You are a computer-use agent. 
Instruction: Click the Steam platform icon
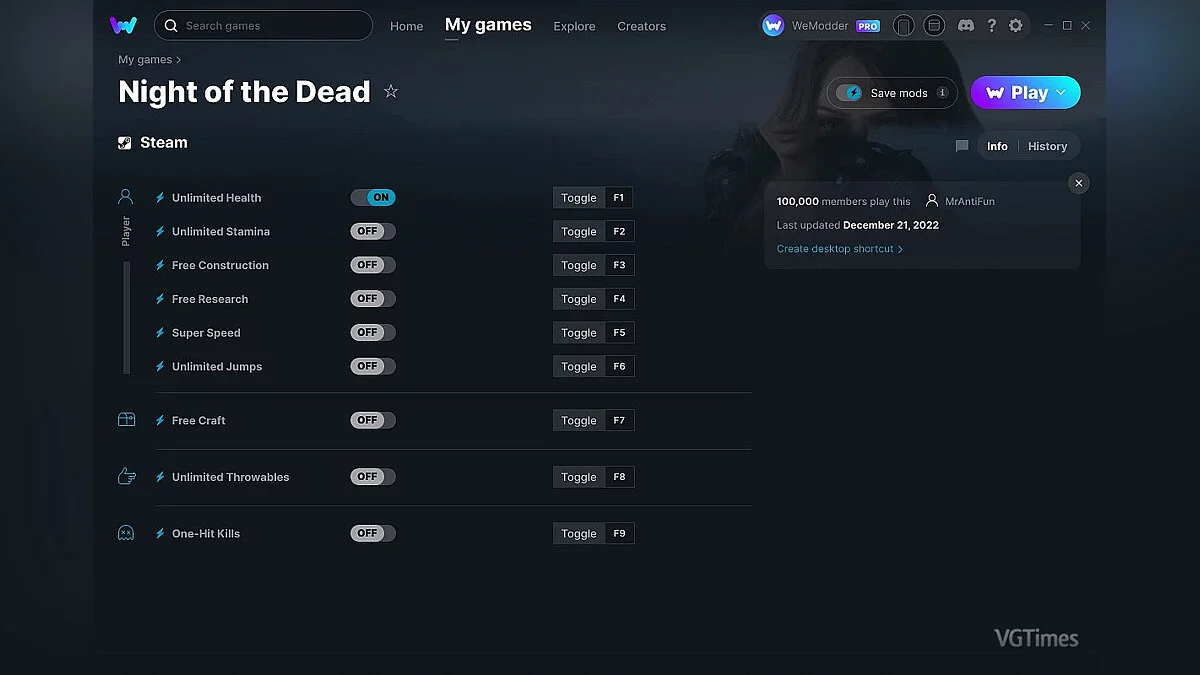(x=125, y=143)
